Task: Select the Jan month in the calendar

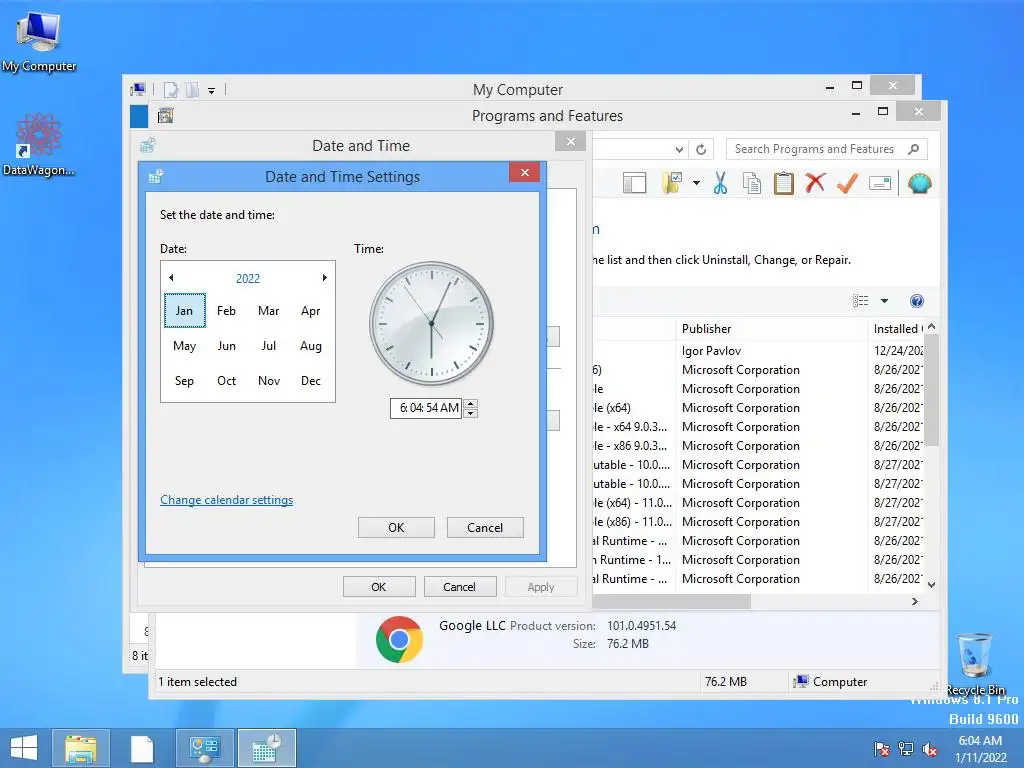Action: coord(184,311)
